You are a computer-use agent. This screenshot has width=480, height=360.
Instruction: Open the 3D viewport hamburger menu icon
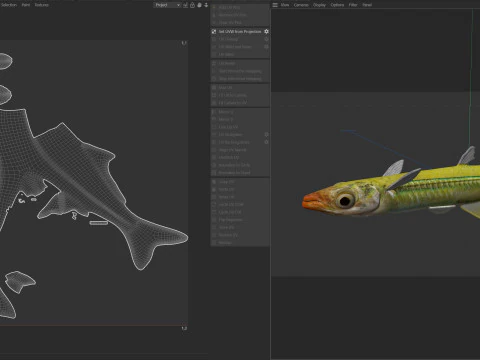click(275, 5)
